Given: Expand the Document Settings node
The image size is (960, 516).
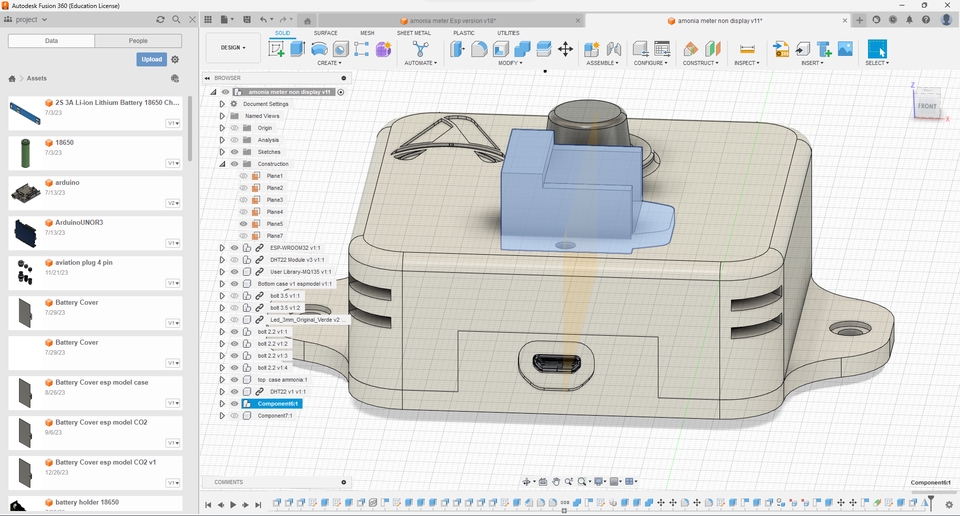Looking at the screenshot, I should point(222,104).
